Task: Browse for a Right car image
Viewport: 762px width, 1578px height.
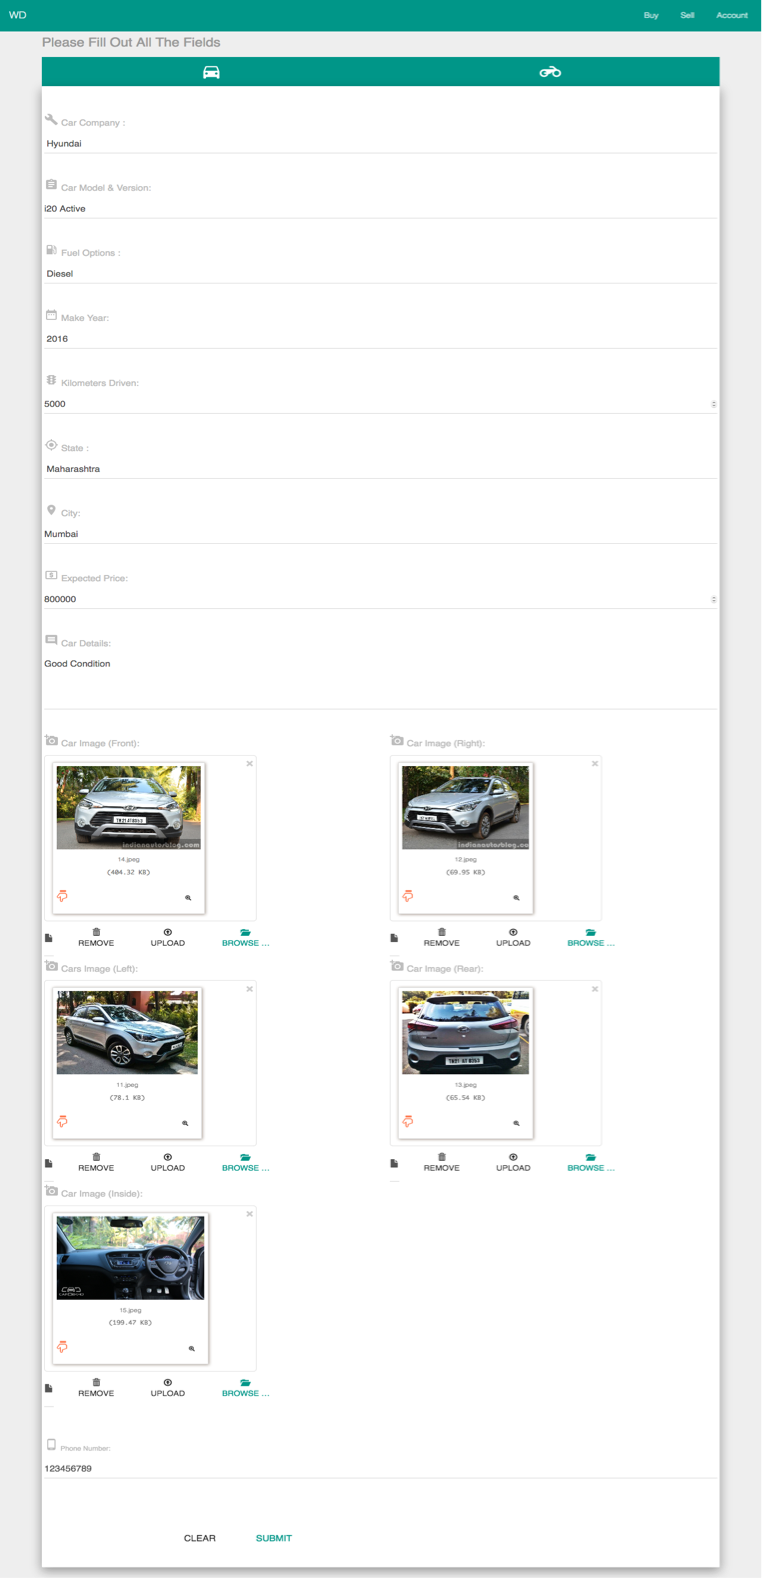Action: click(x=591, y=938)
